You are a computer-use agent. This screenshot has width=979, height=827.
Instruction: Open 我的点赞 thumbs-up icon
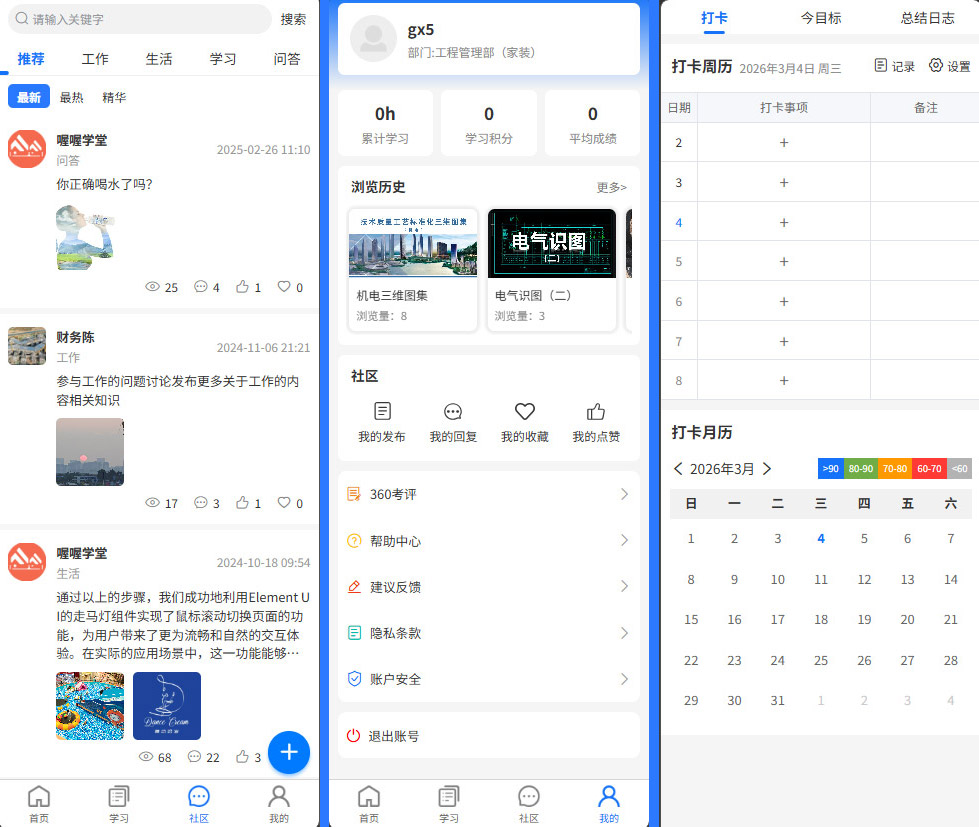click(x=596, y=411)
